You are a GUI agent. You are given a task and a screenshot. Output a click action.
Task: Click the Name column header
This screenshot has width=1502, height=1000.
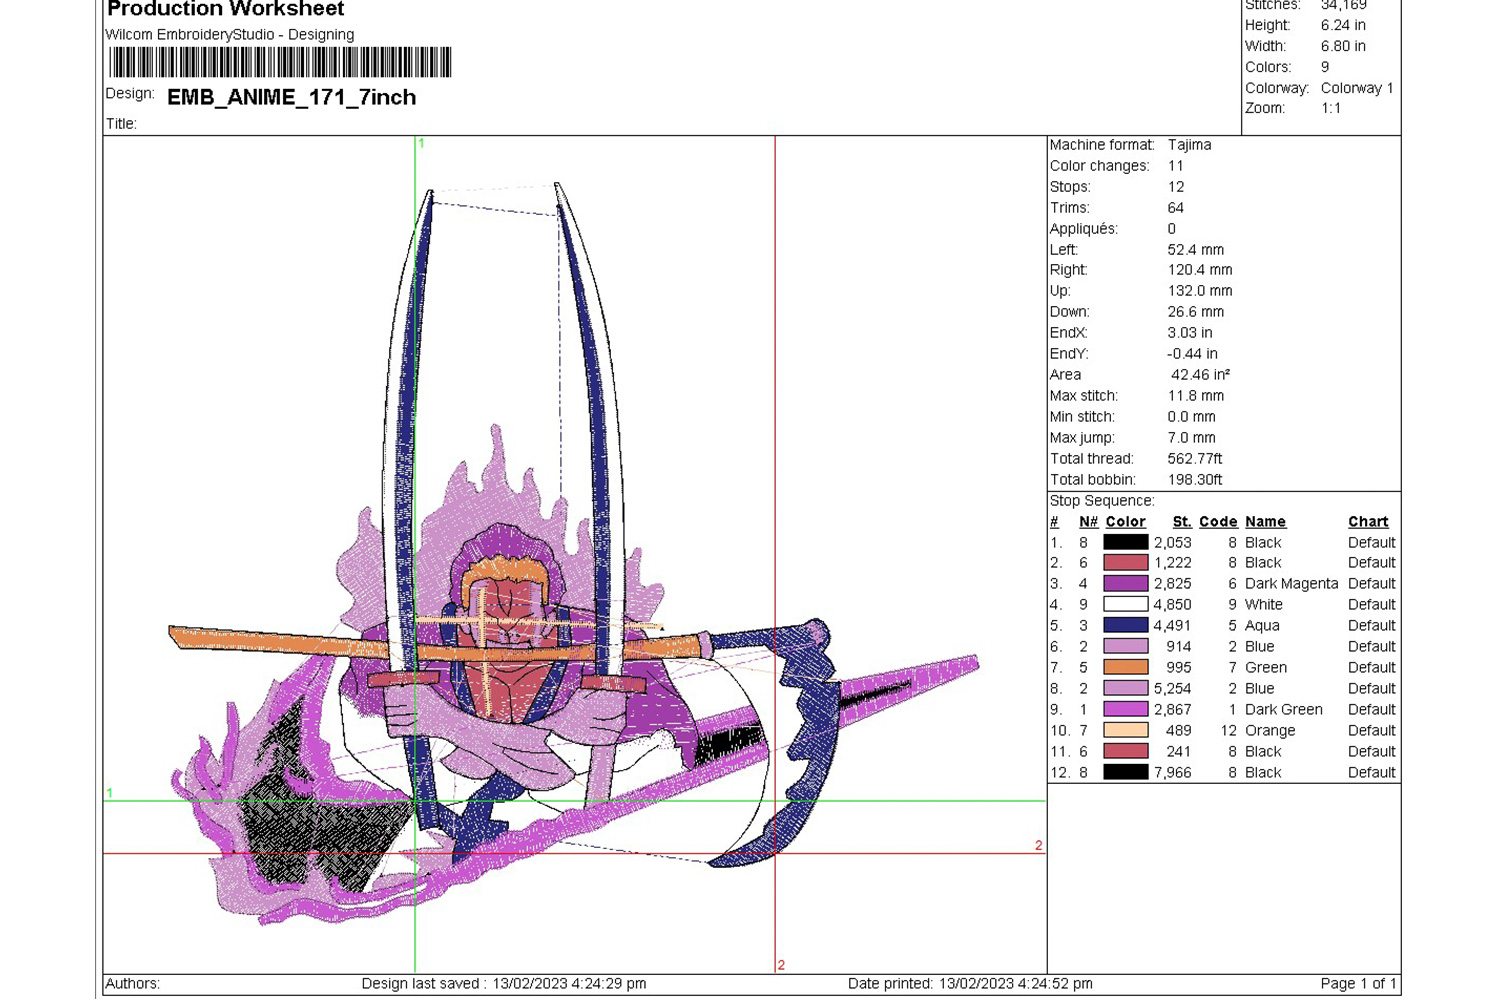click(1265, 522)
